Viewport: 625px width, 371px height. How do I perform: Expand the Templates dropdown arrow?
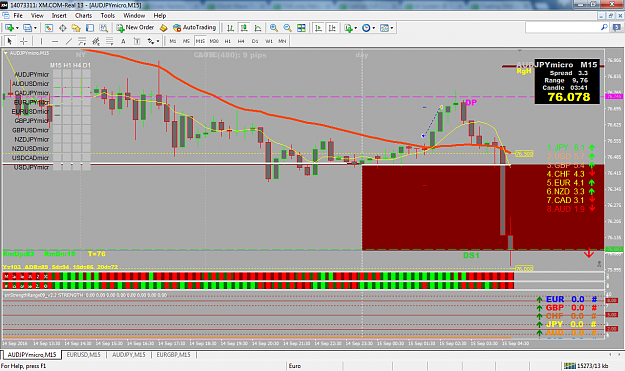coord(392,28)
